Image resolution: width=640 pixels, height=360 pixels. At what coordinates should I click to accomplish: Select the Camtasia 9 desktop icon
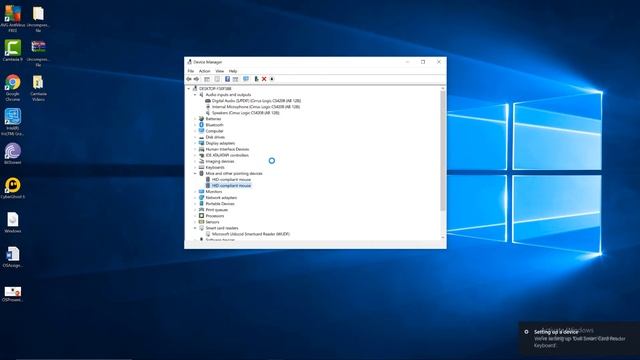click(13, 51)
